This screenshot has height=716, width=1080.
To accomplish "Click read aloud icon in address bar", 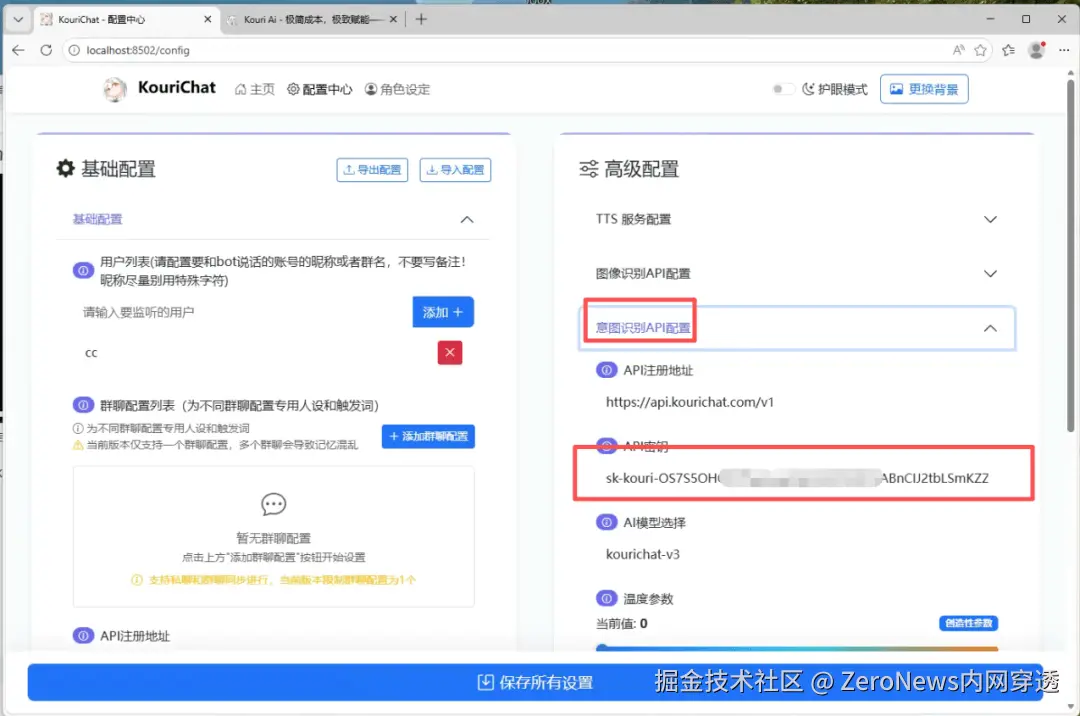I will (x=958, y=50).
